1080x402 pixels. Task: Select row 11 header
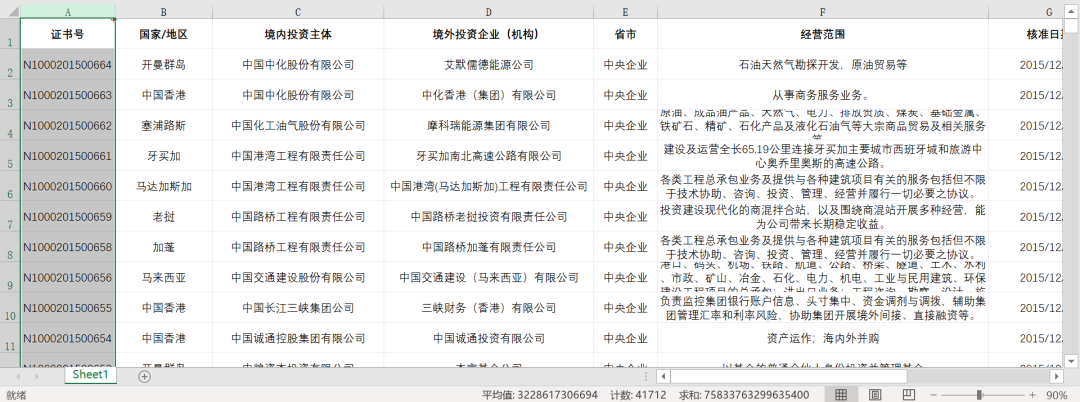point(10,338)
